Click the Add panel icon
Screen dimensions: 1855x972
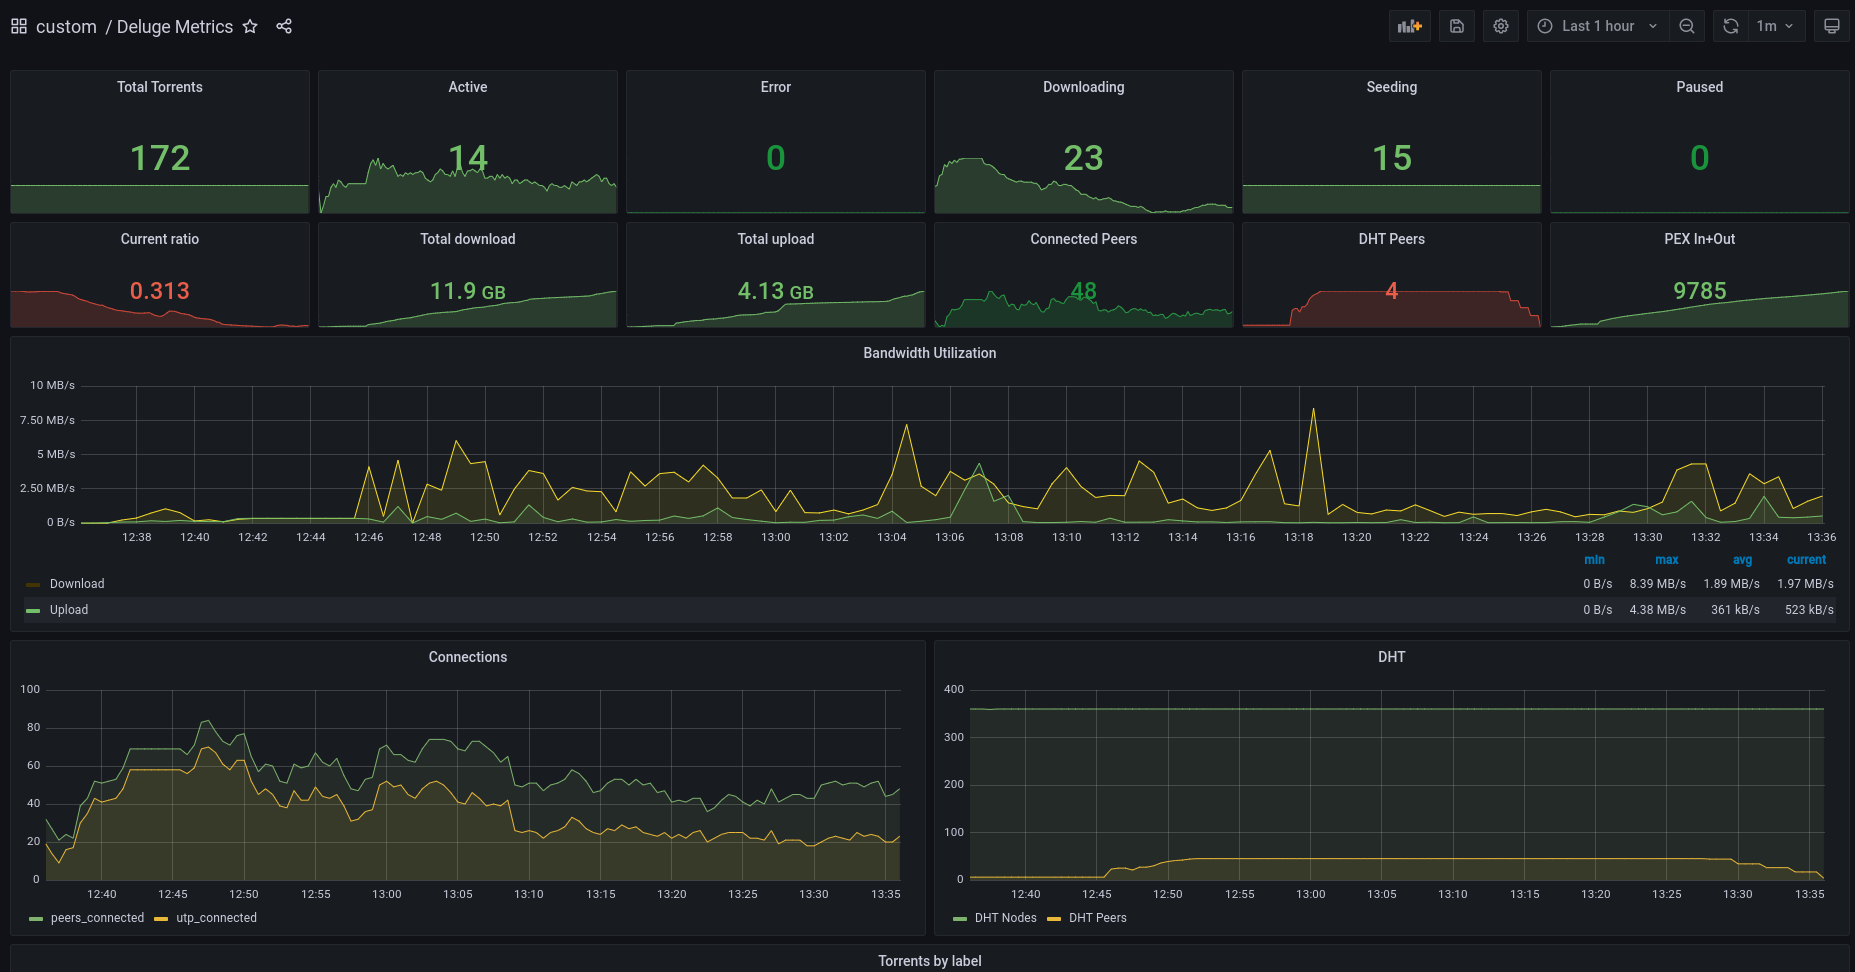point(1410,26)
